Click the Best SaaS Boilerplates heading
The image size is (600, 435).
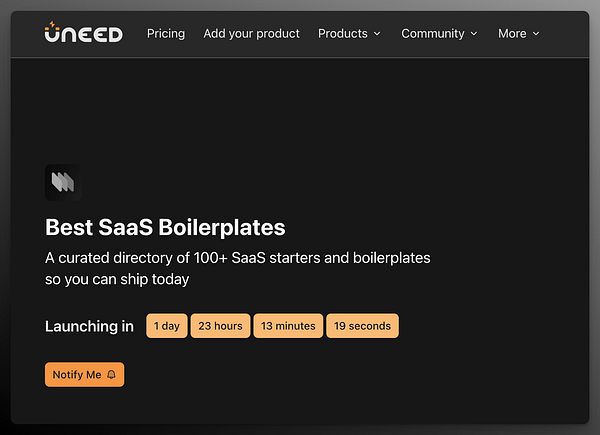[x=165, y=227]
